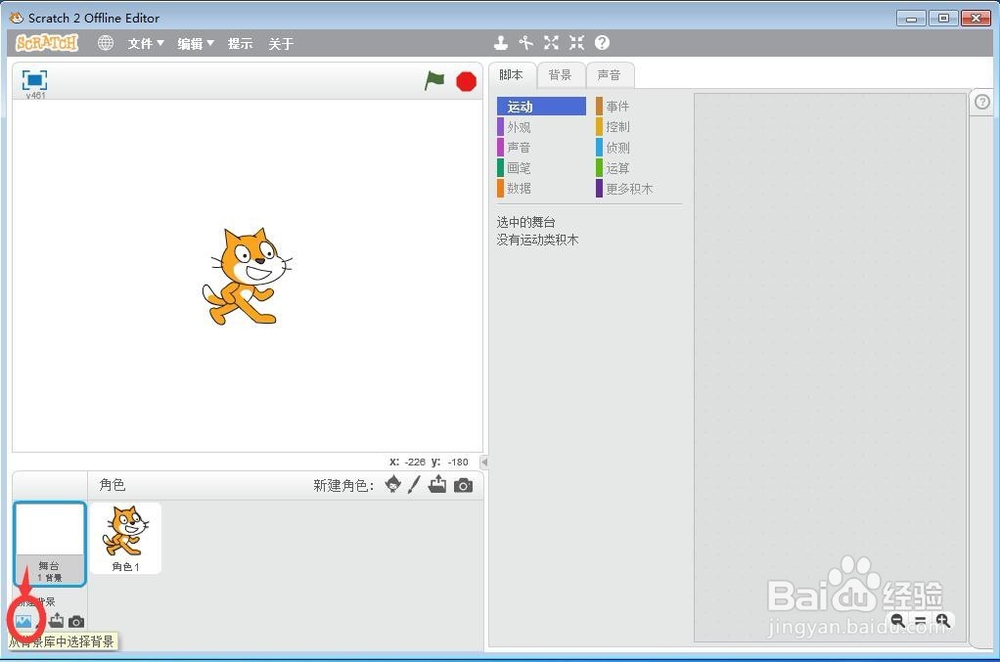1000x662 pixels.
Task: Select the 外观 block category
Action: pos(541,127)
